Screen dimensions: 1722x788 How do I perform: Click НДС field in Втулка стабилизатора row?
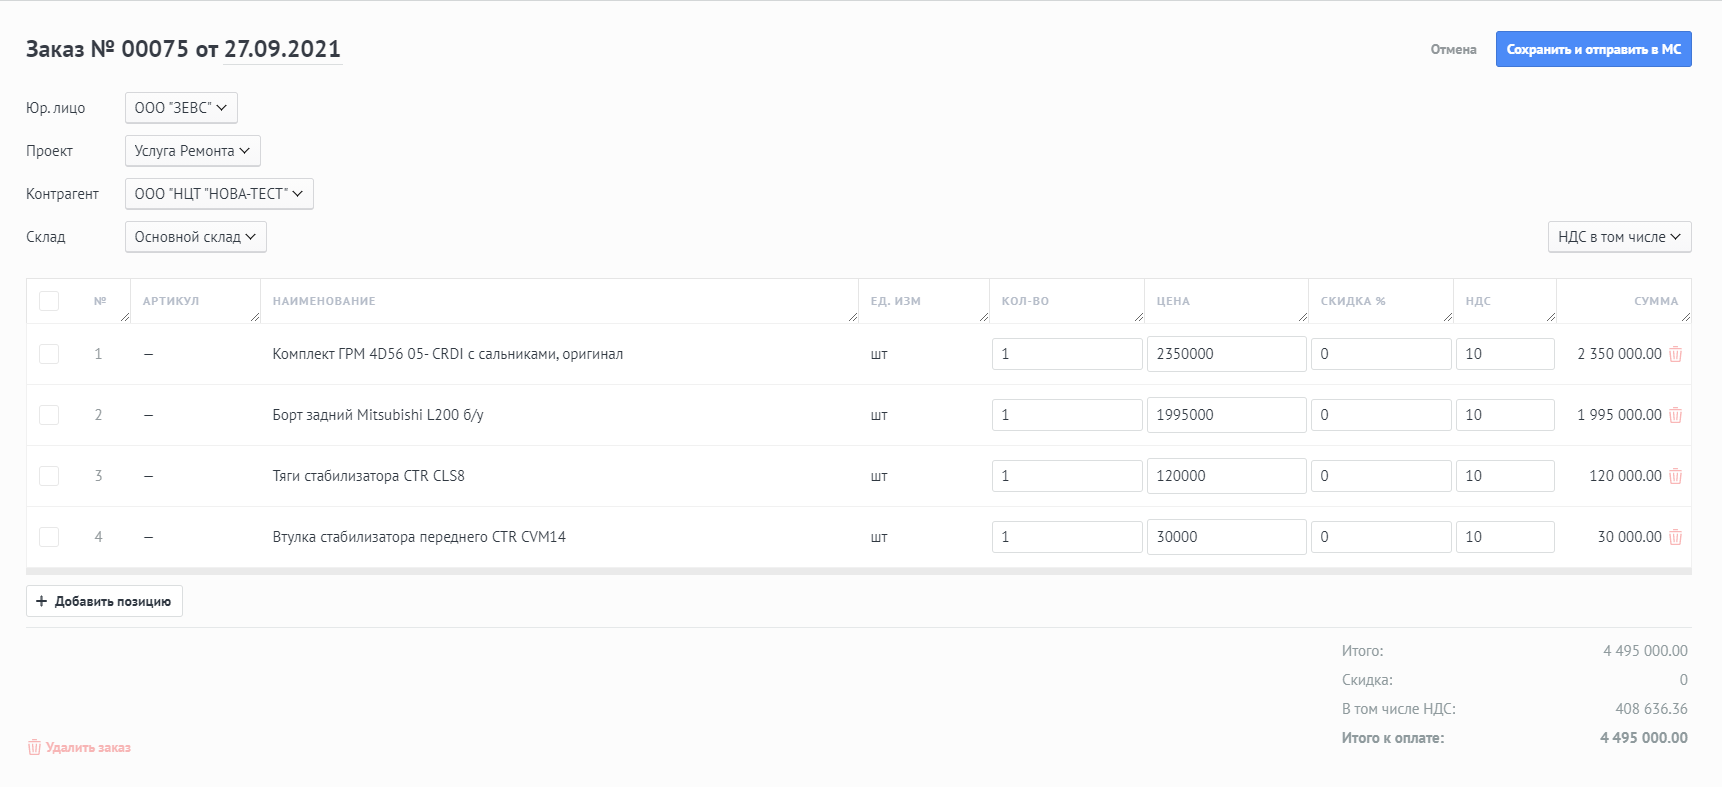(x=1505, y=537)
